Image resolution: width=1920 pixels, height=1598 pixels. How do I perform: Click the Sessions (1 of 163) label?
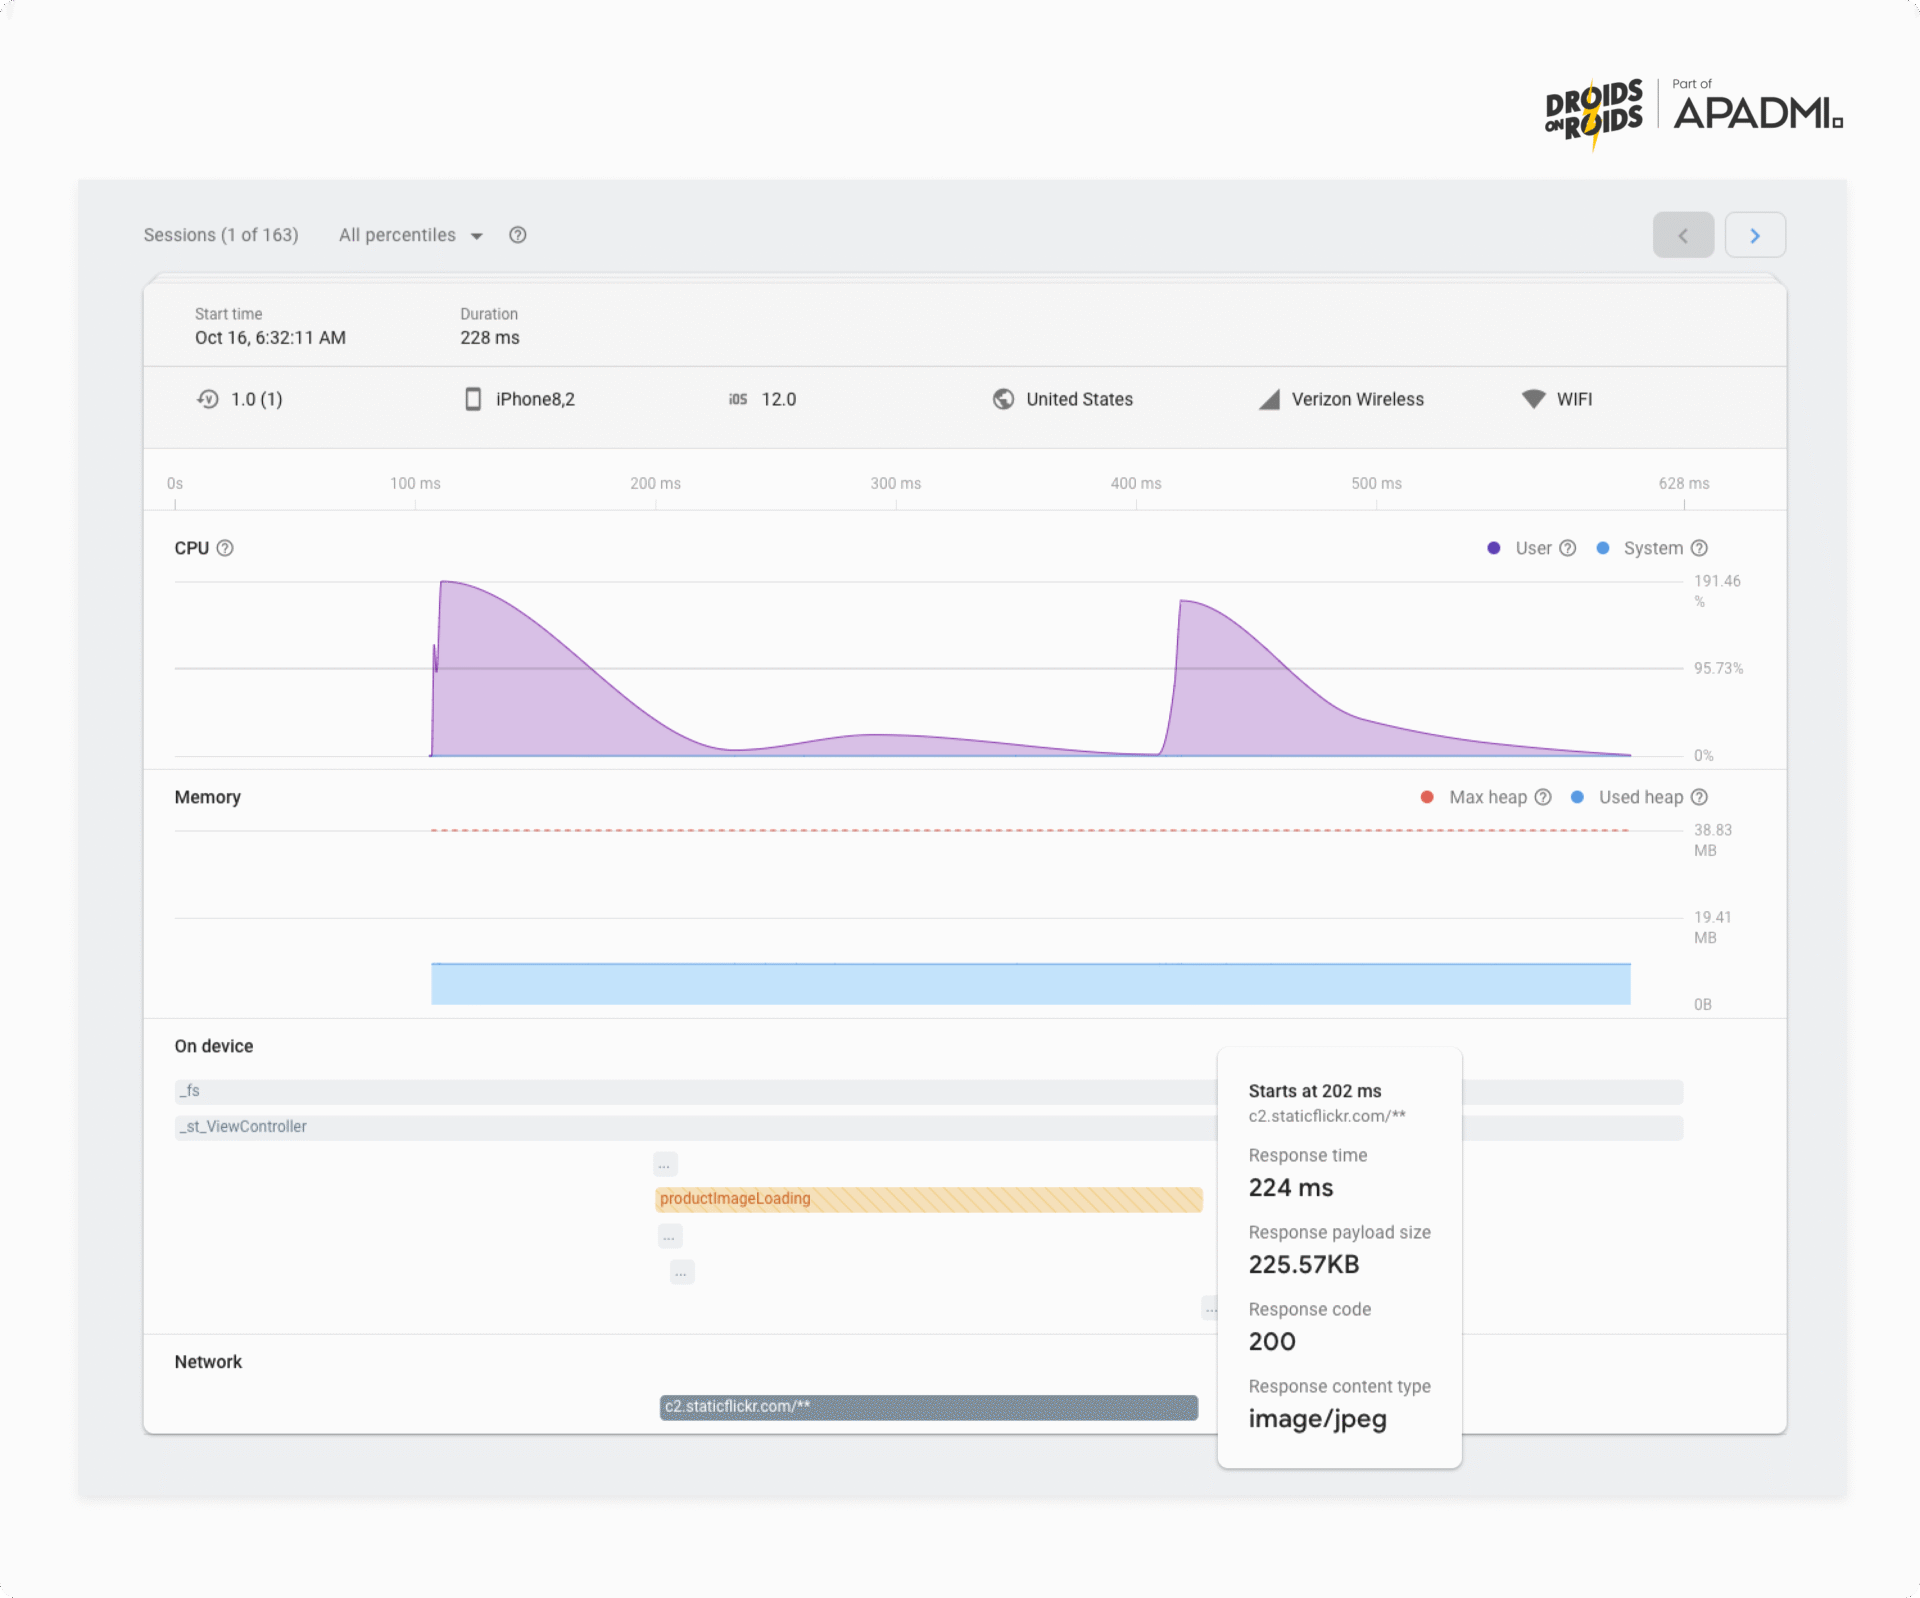click(221, 235)
